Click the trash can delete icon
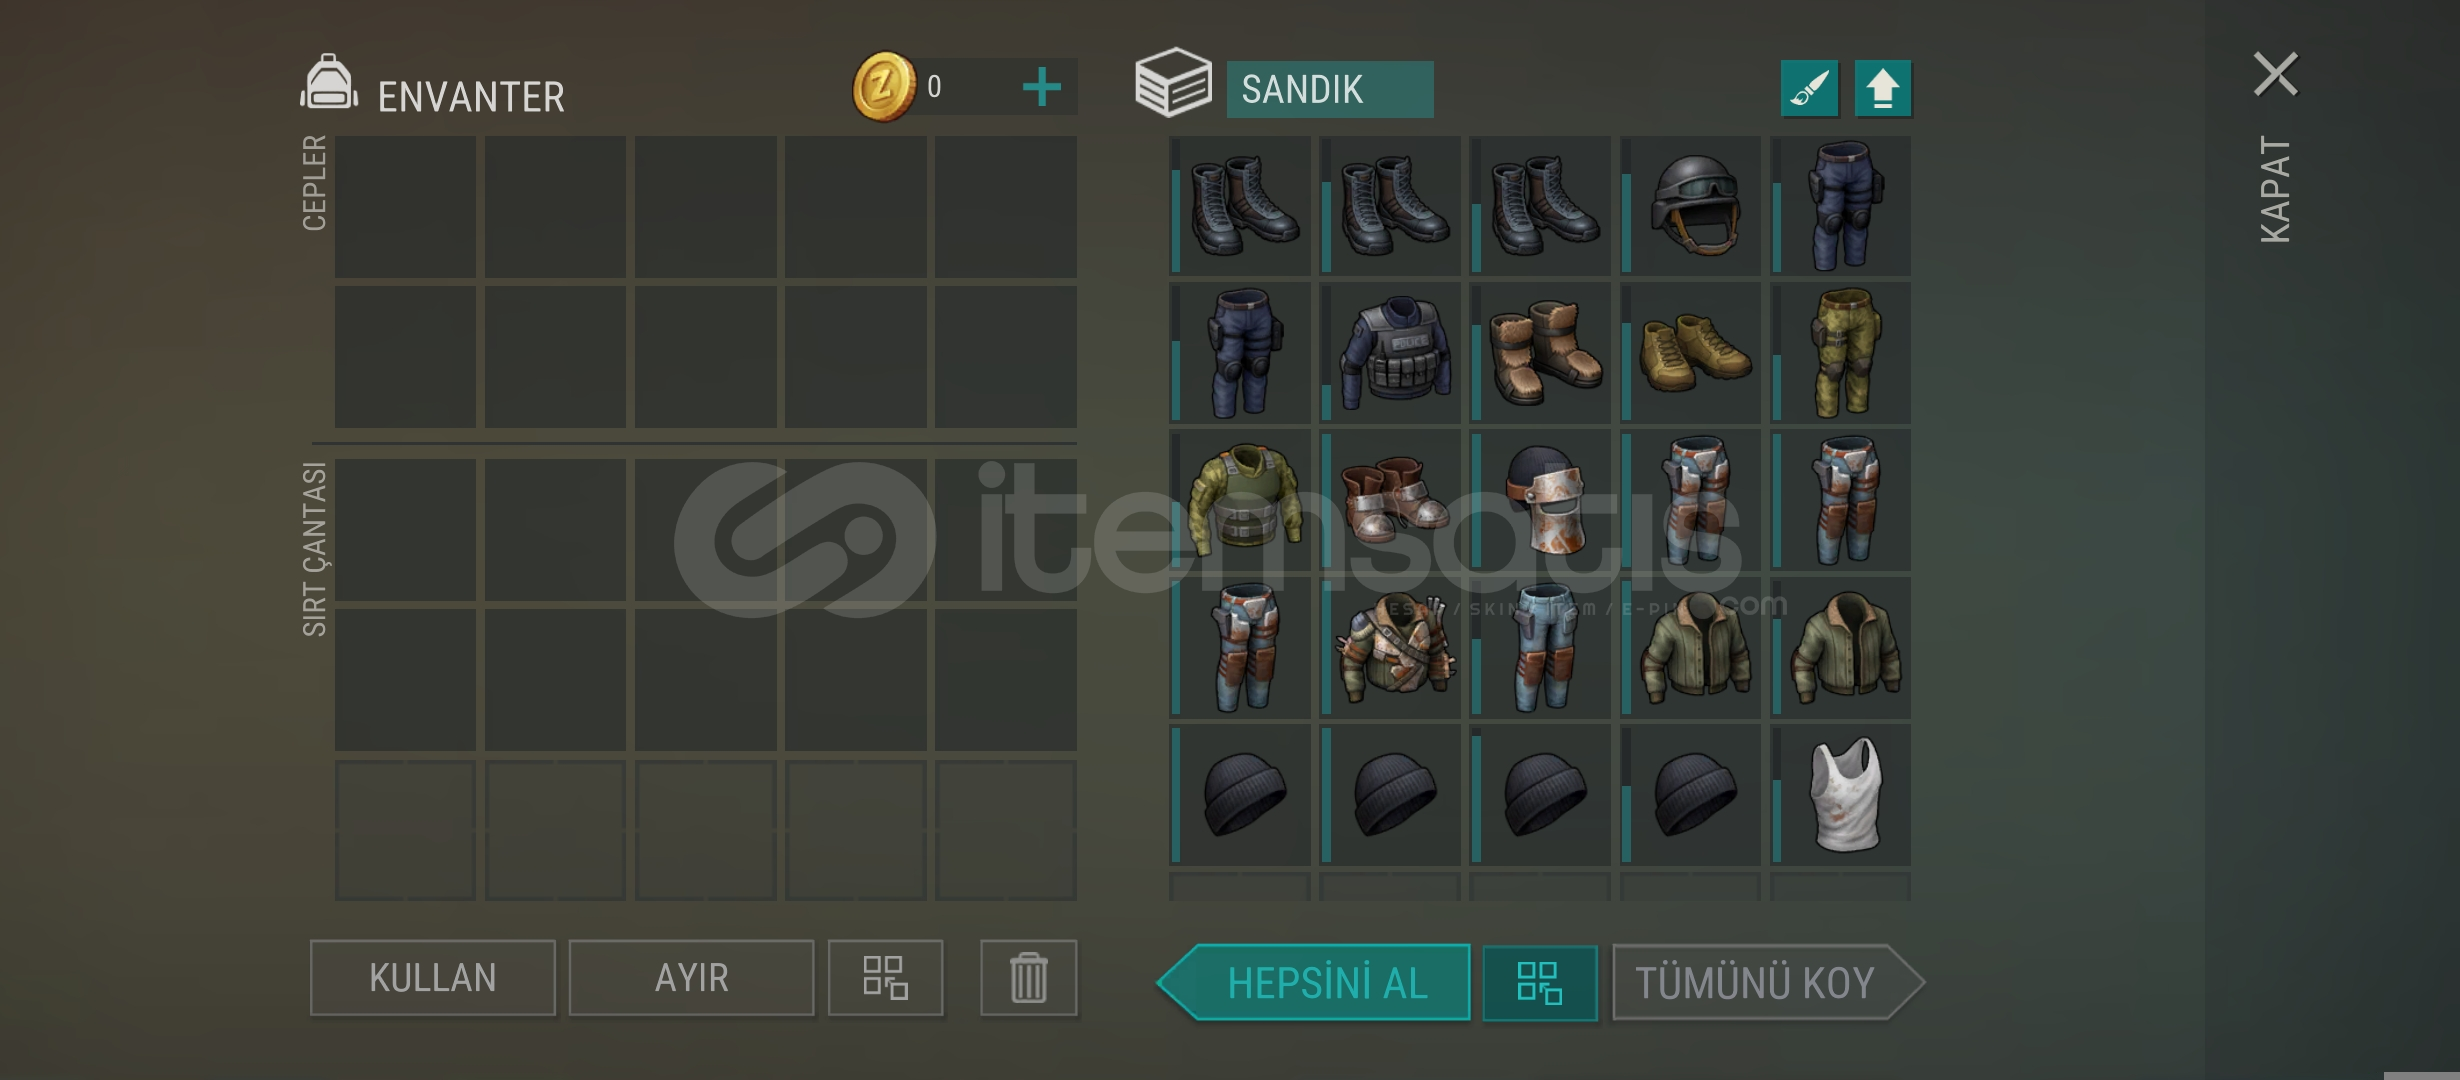This screenshot has width=2460, height=1080. [x=1028, y=978]
